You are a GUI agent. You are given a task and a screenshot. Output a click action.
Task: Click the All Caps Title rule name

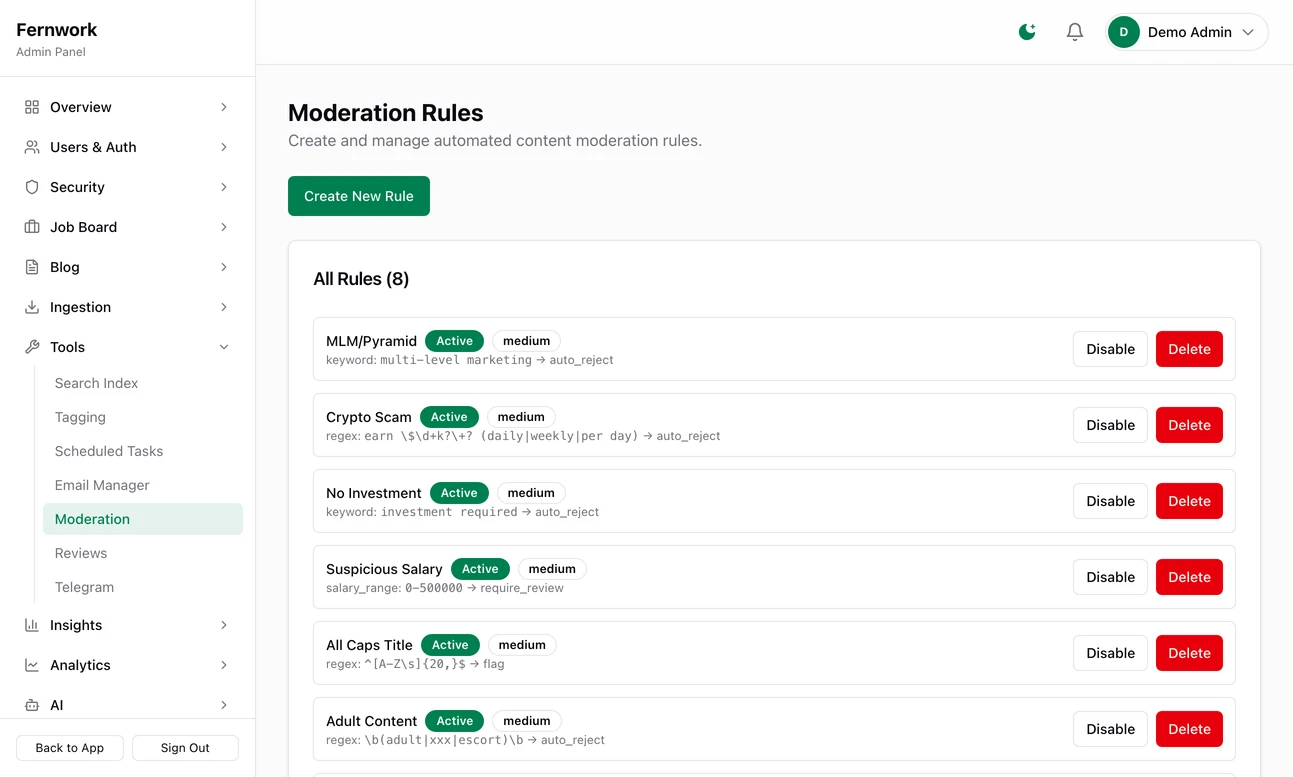point(369,645)
